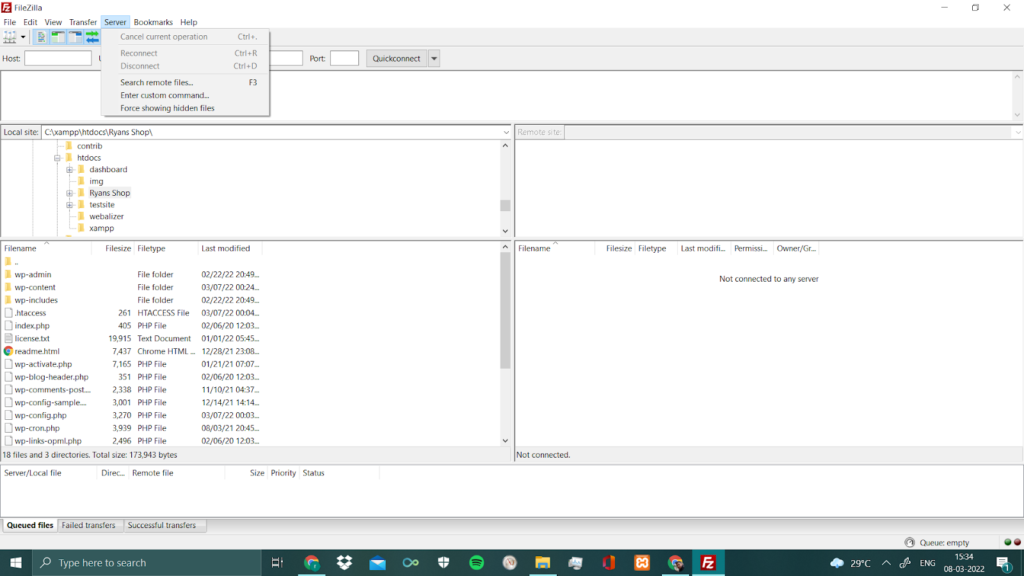Select the contrib folder in tree
The height and width of the screenshot is (576, 1024).
pos(89,146)
